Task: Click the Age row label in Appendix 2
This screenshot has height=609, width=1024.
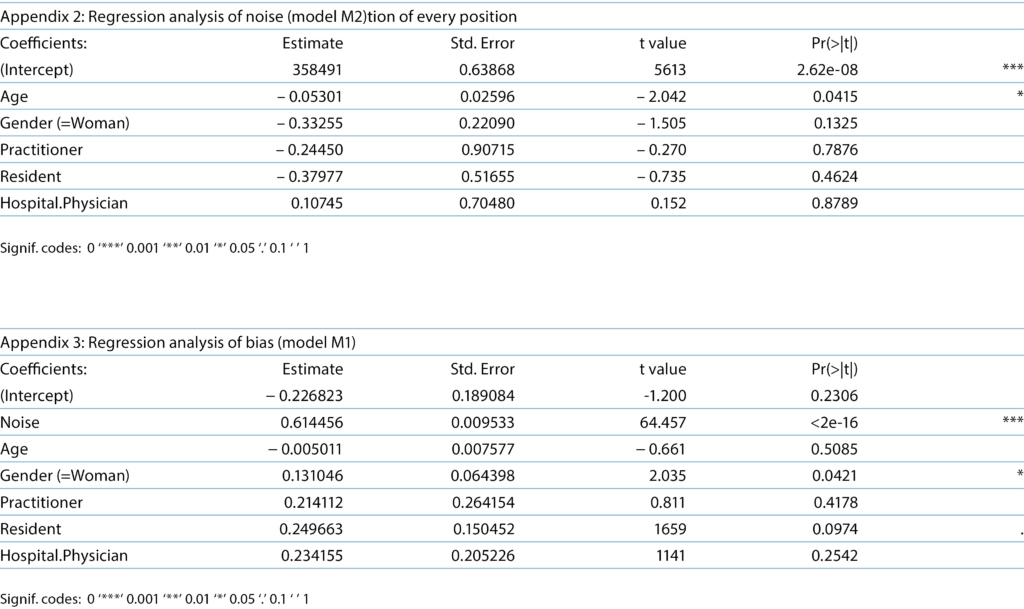Action: click(15, 96)
